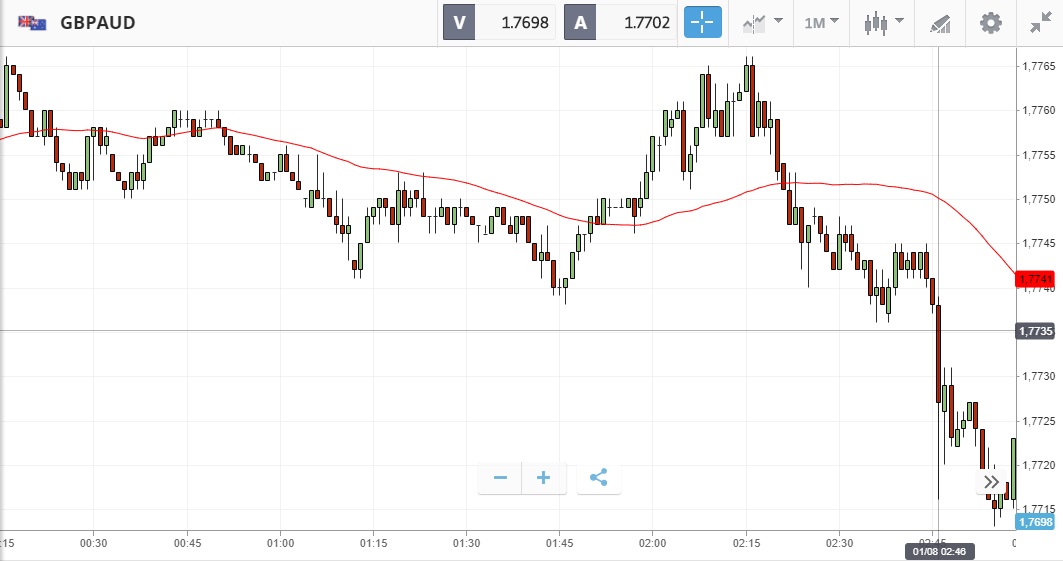Share the chart

tap(598, 478)
